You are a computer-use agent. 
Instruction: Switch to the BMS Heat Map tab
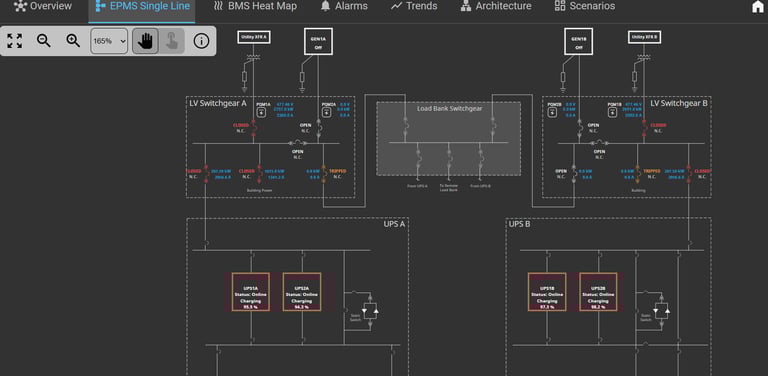pyautogui.click(x=255, y=6)
